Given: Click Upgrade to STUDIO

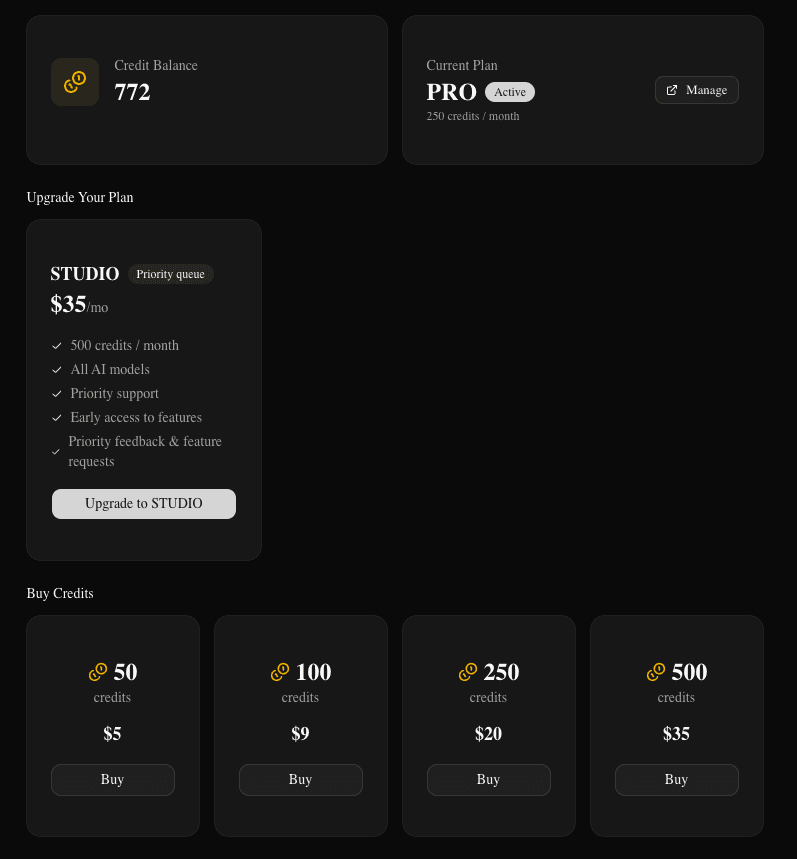Looking at the screenshot, I should tap(143, 503).
